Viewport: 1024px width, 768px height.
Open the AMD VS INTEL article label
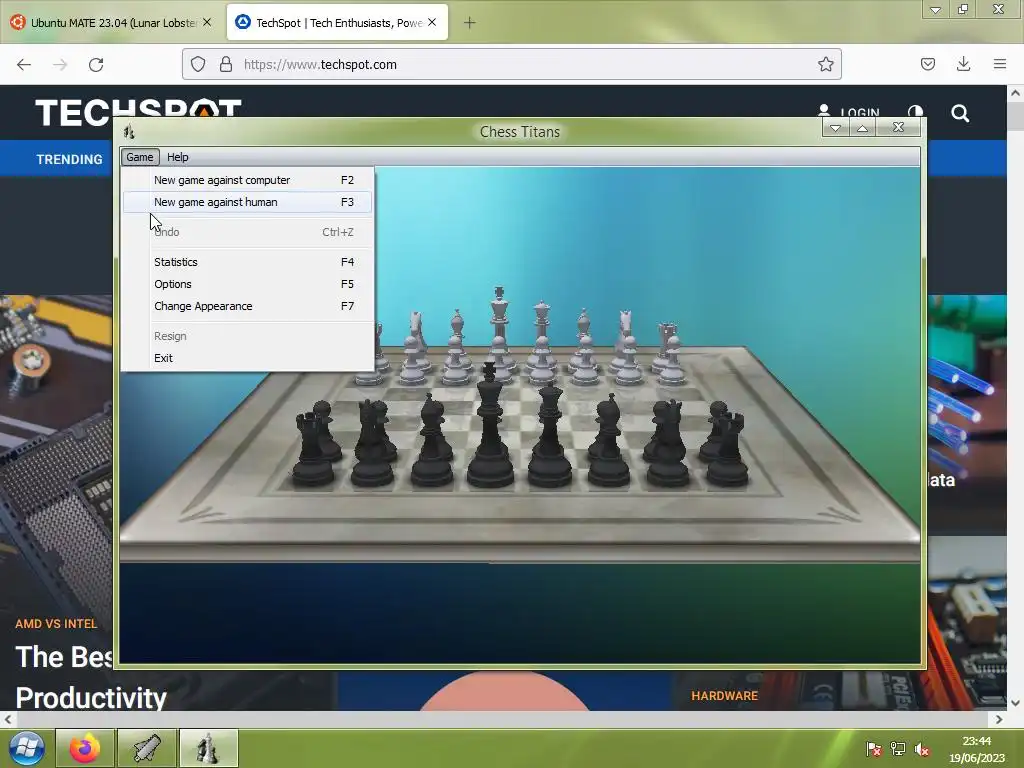pyautogui.click(x=56, y=624)
